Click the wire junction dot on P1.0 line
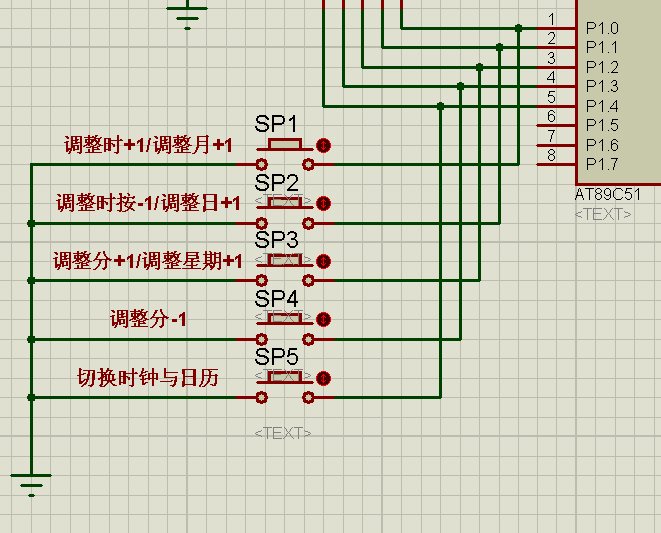The image size is (661, 533). coord(519,28)
